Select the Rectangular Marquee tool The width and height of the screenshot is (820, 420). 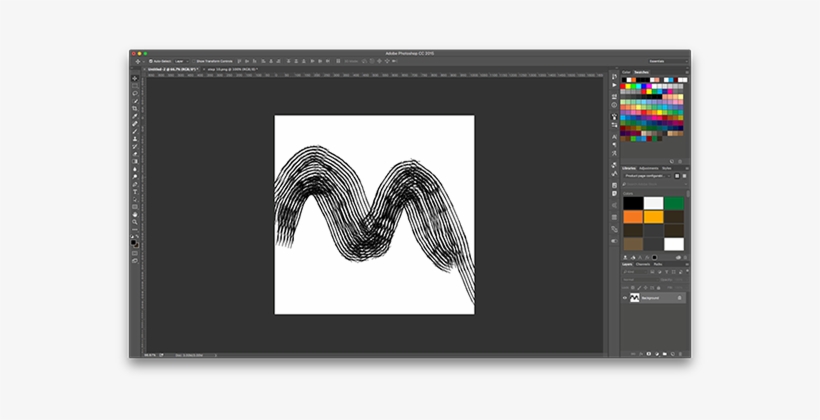point(135,86)
